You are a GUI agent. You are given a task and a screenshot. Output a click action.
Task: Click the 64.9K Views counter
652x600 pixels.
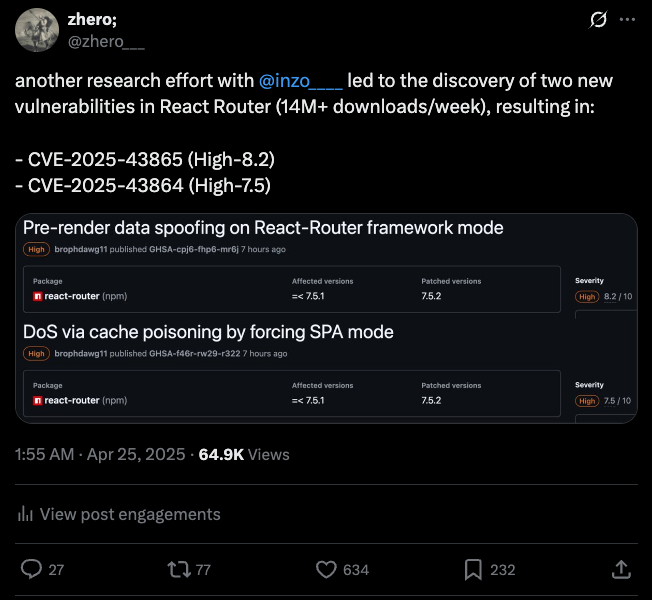(x=244, y=454)
